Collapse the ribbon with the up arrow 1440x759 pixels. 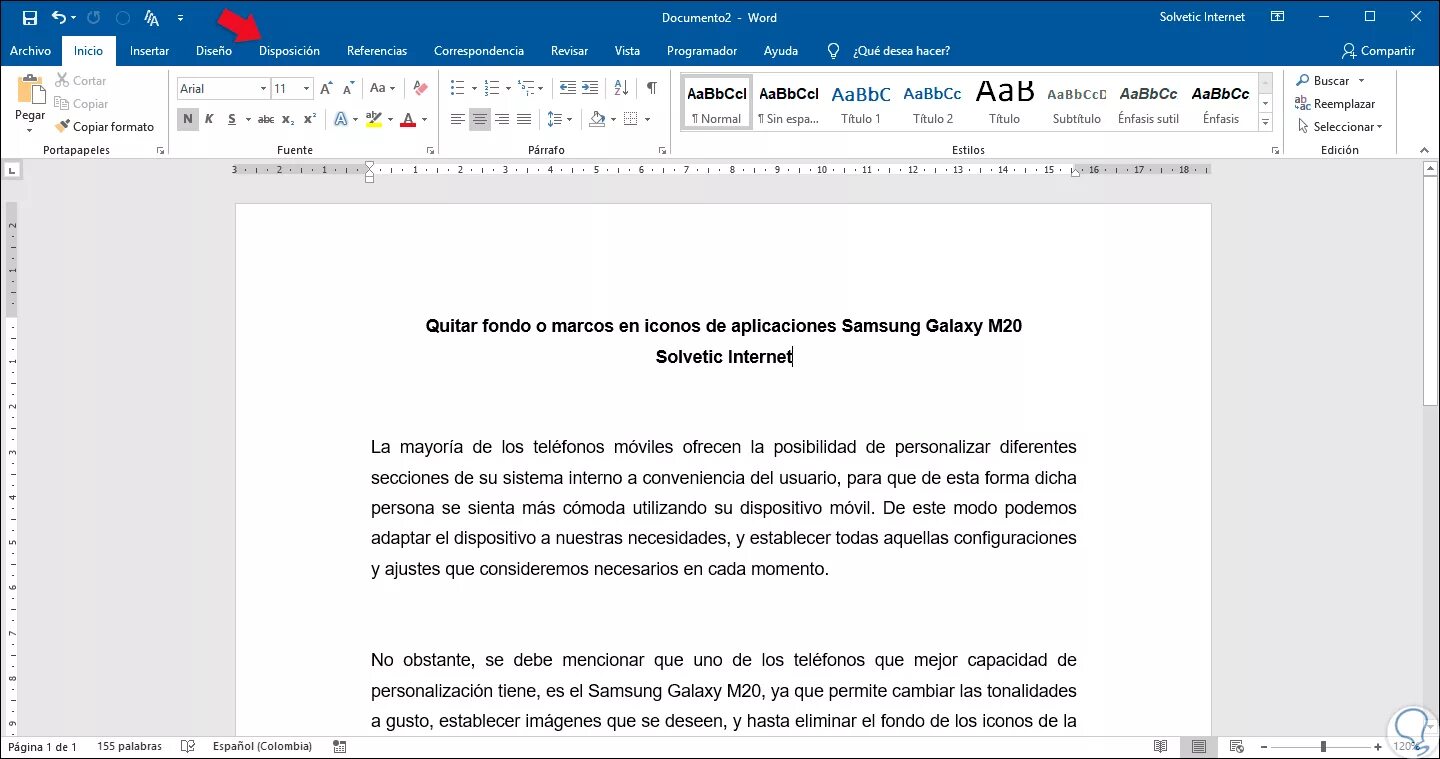(x=1425, y=150)
